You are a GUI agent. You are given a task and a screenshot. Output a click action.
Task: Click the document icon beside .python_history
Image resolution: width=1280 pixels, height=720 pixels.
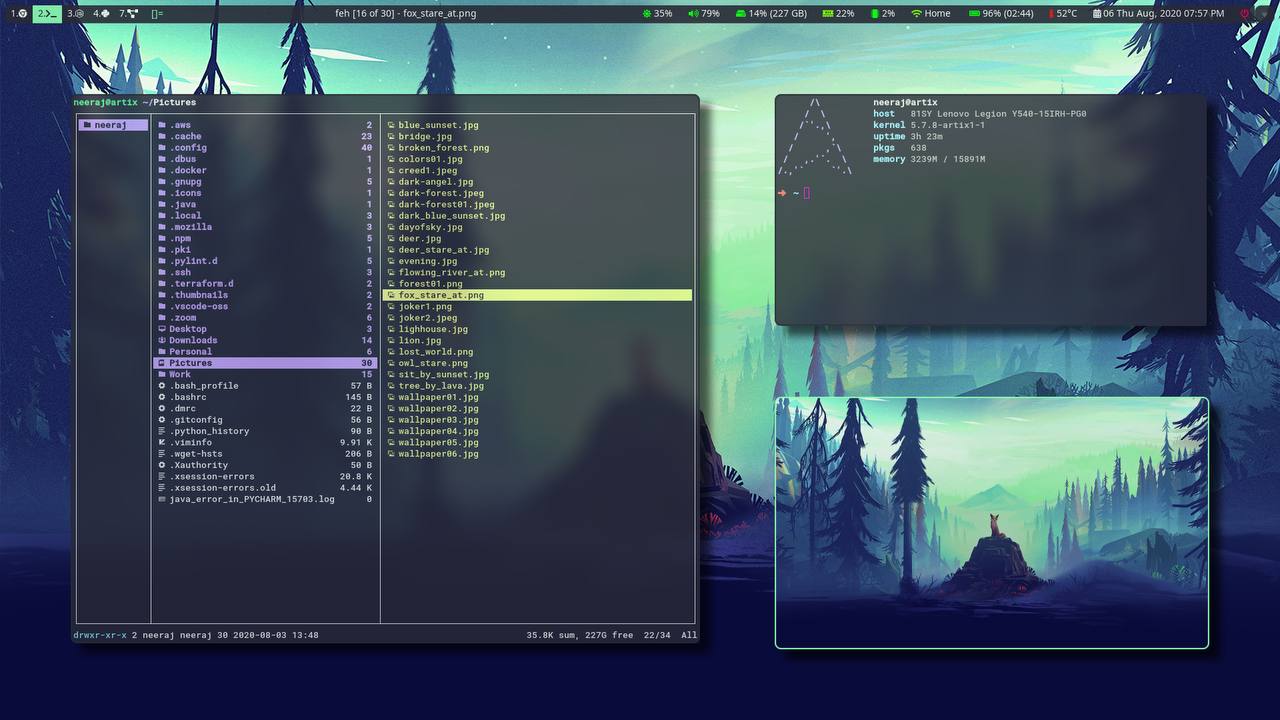162,431
